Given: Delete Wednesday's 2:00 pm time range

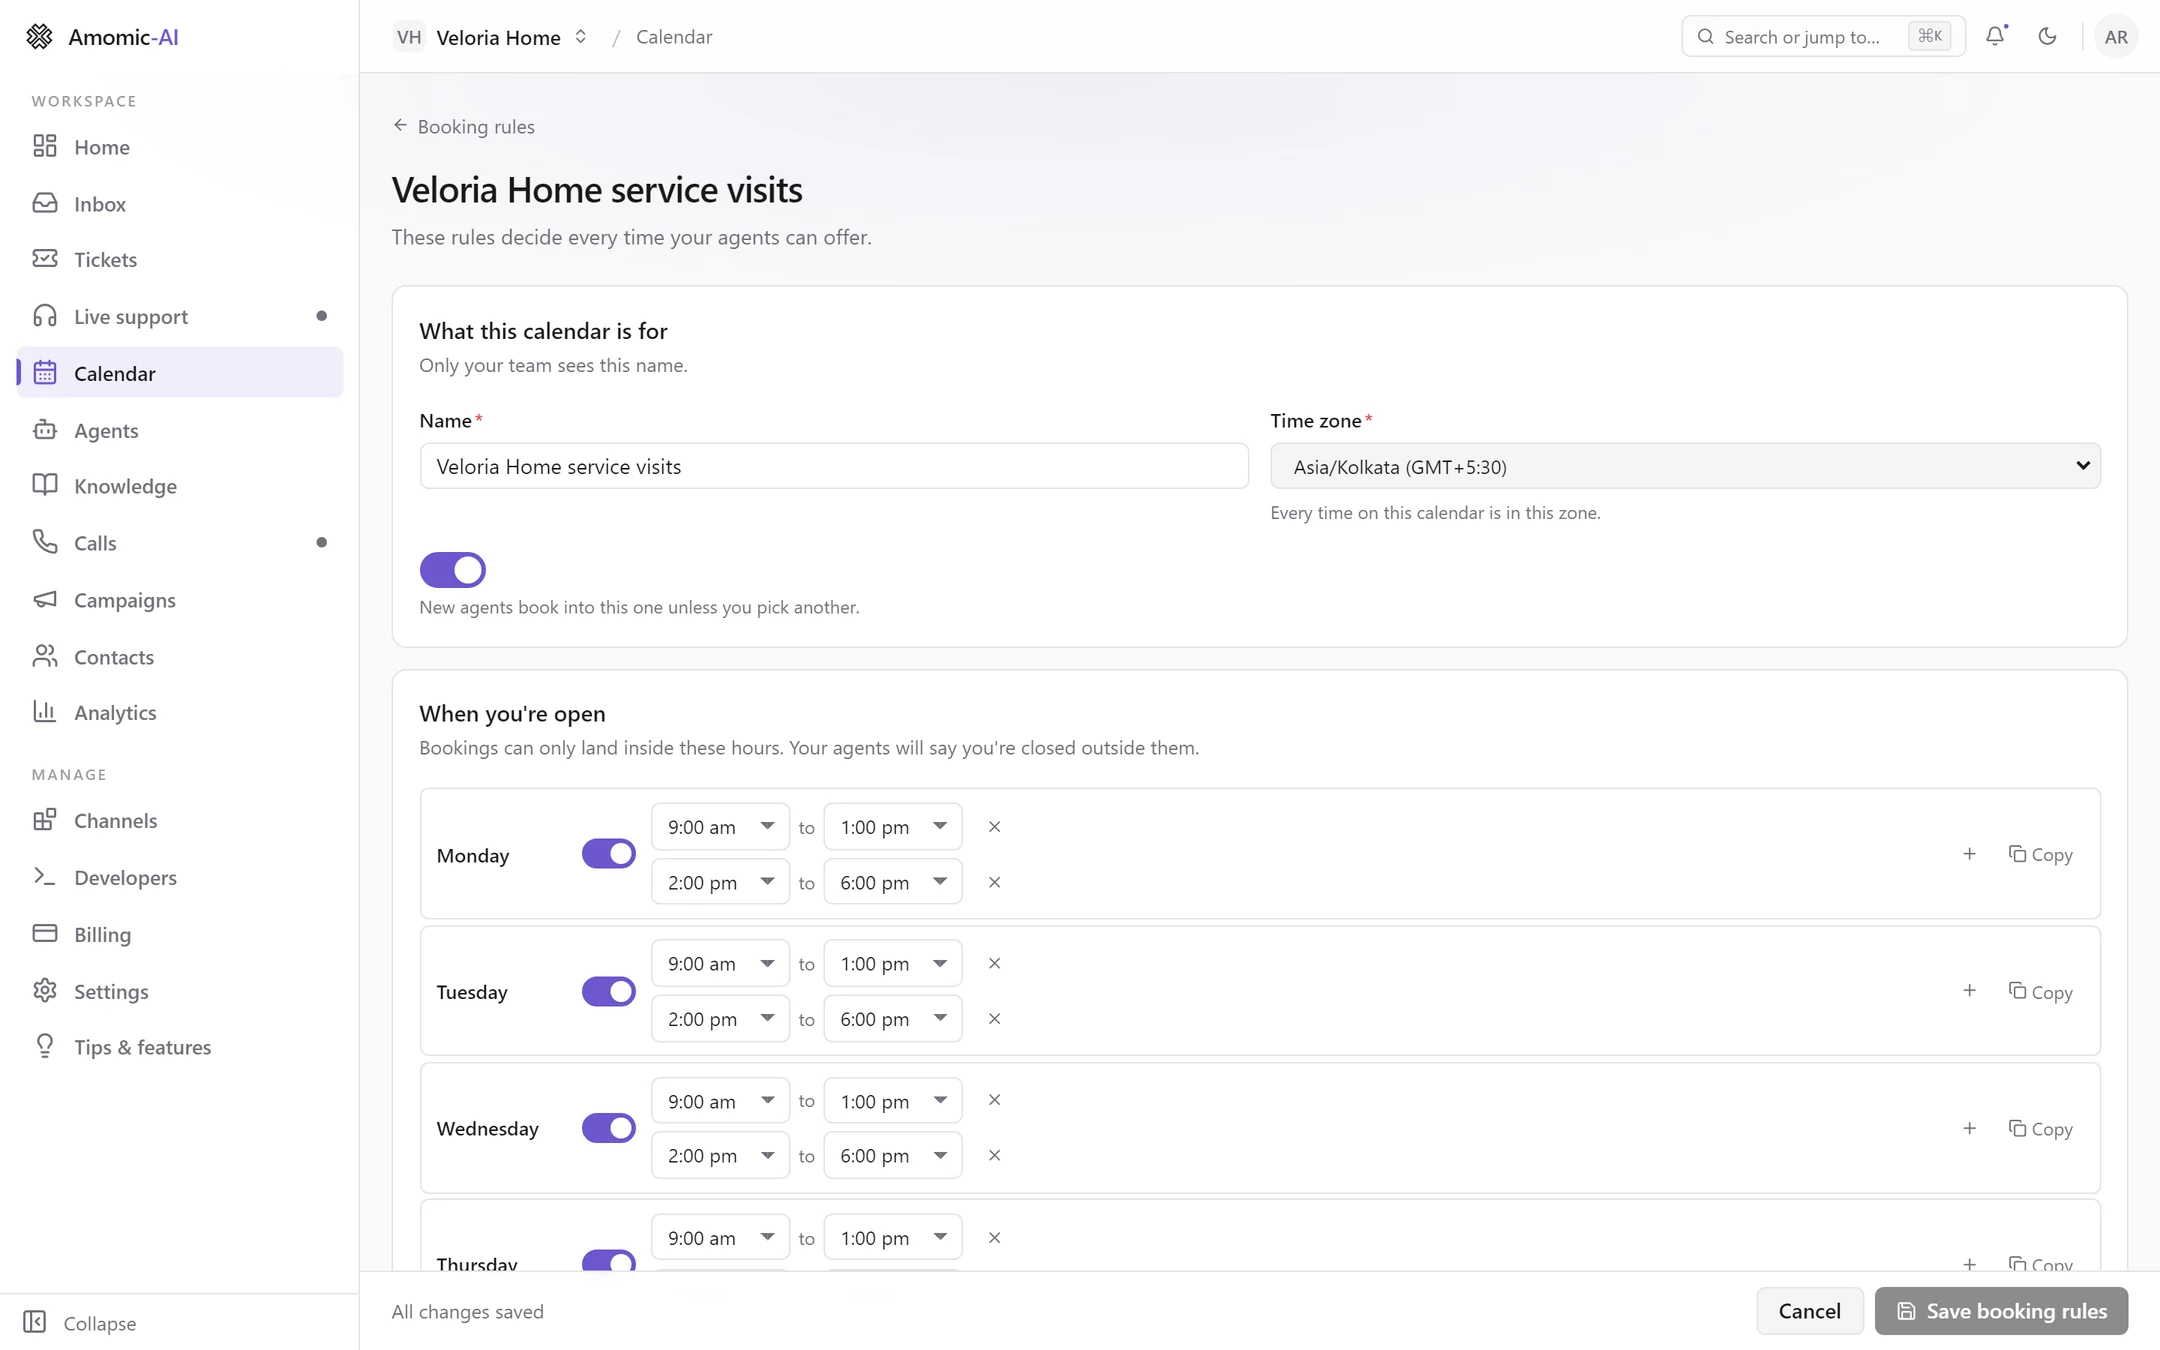Looking at the screenshot, I should pyautogui.click(x=994, y=1155).
